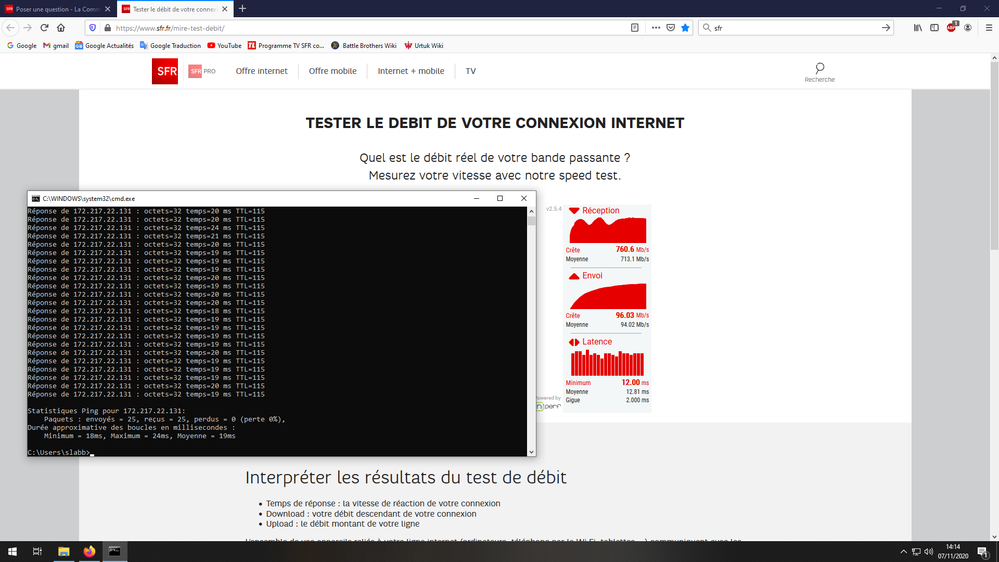Click the Recherche magnifier icon
Viewport: 999px width, 562px height.
point(819,68)
